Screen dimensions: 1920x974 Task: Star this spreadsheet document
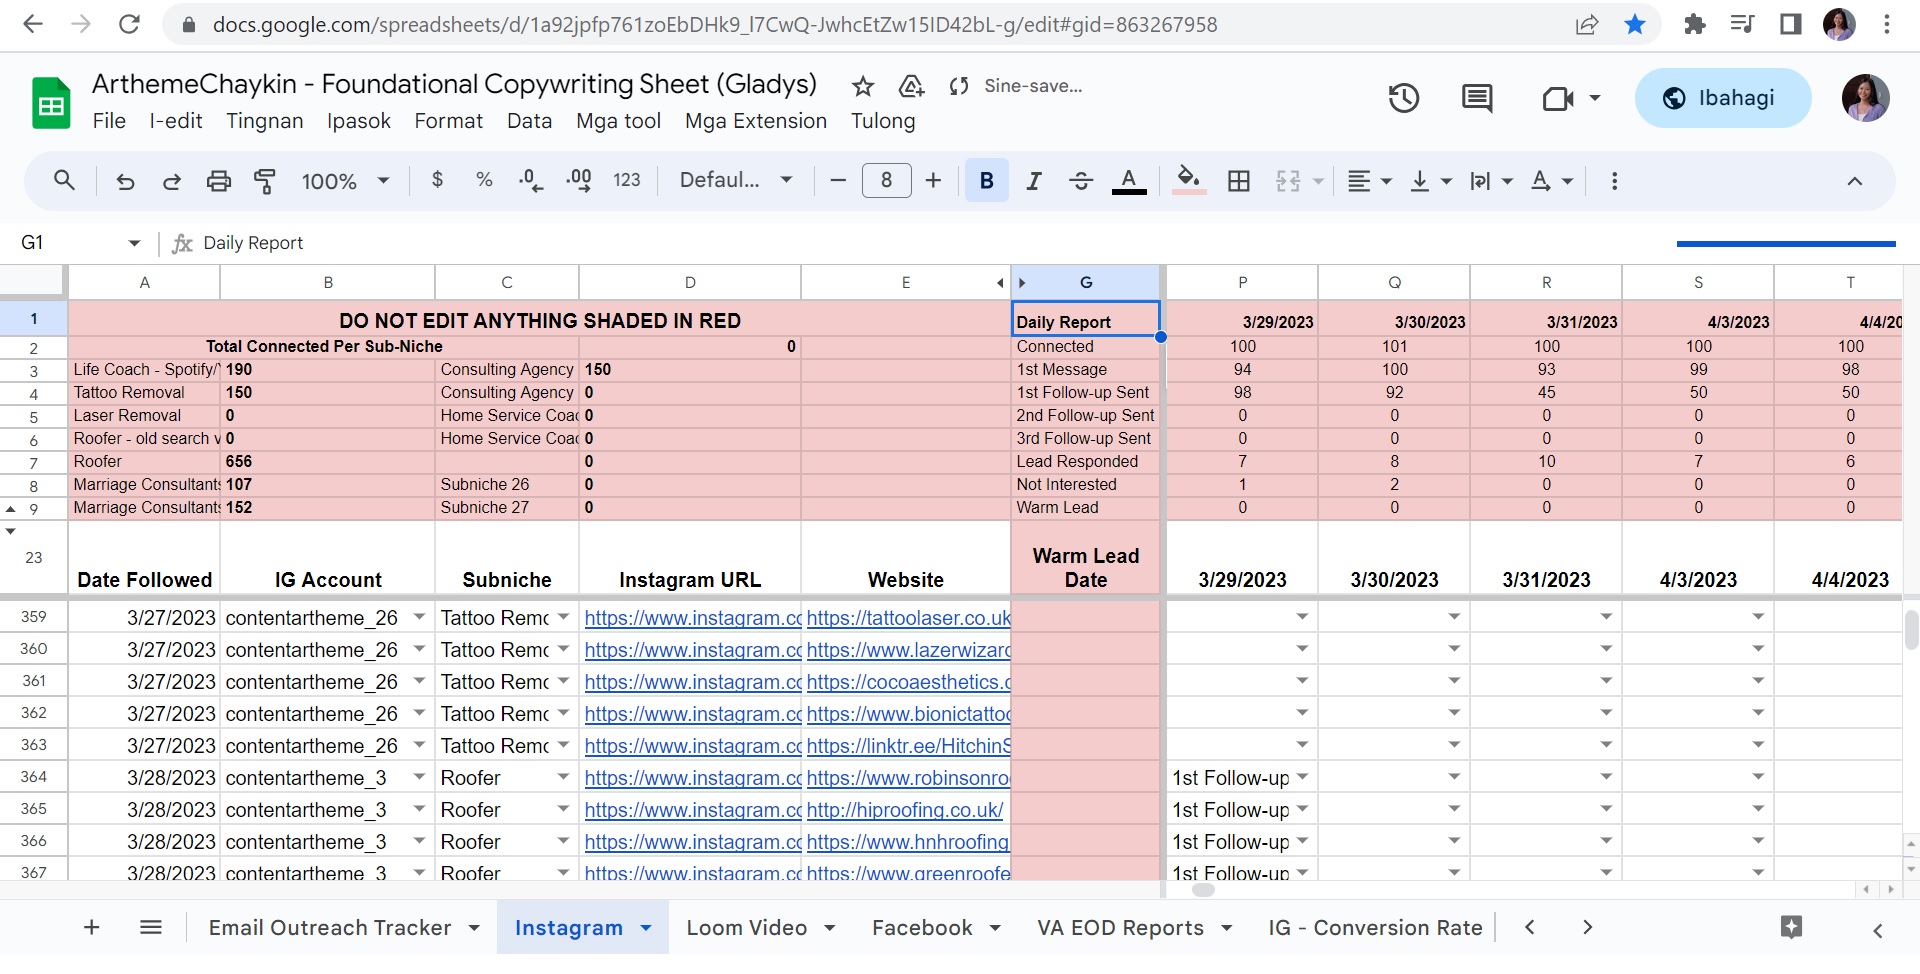click(862, 87)
